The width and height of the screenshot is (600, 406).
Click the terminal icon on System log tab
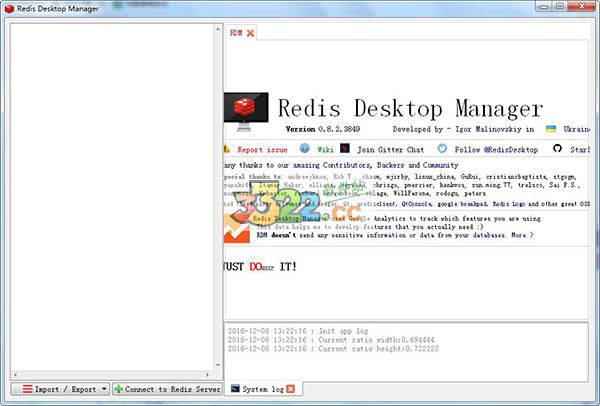(235, 389)
